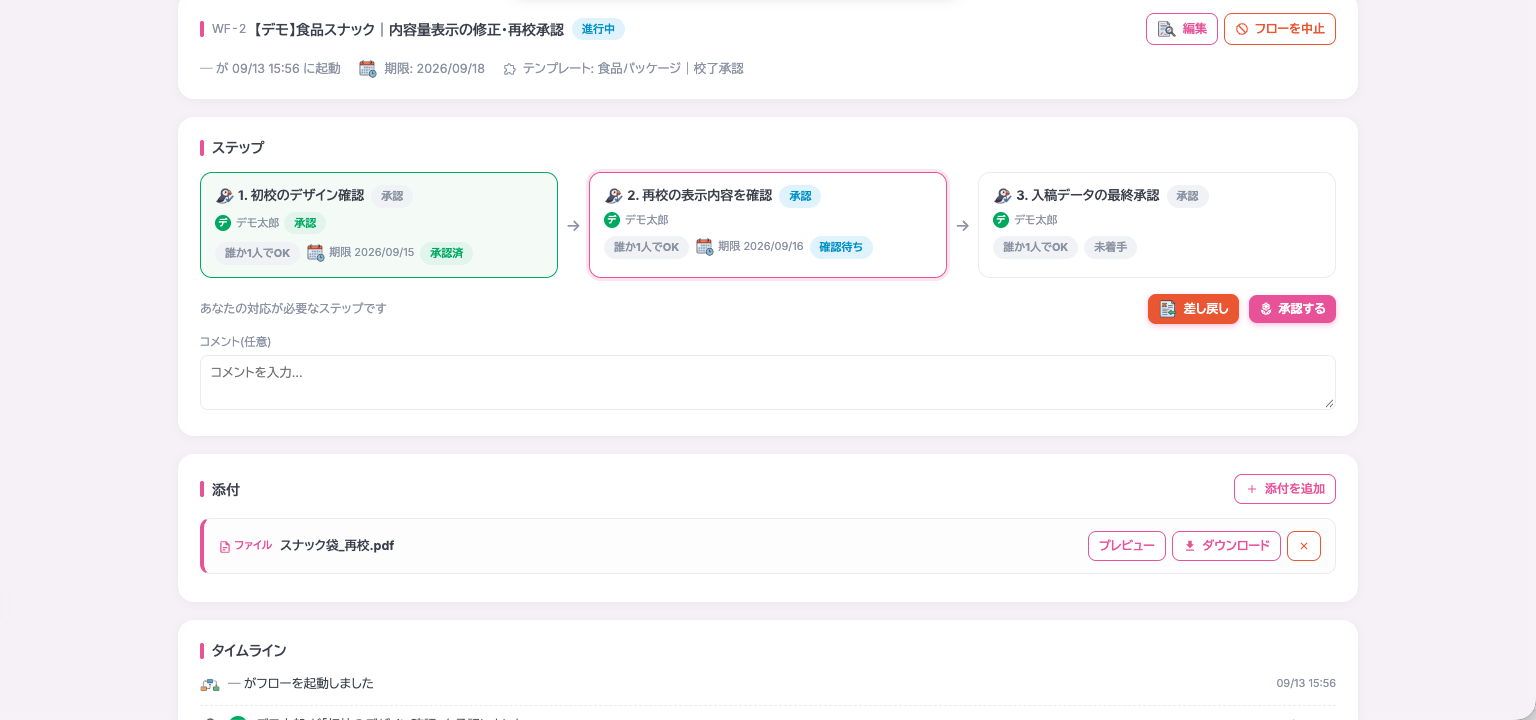Approve the step with 承認する
The width and height of the screenshot is (1536, 720).
tap(1292, 309)
